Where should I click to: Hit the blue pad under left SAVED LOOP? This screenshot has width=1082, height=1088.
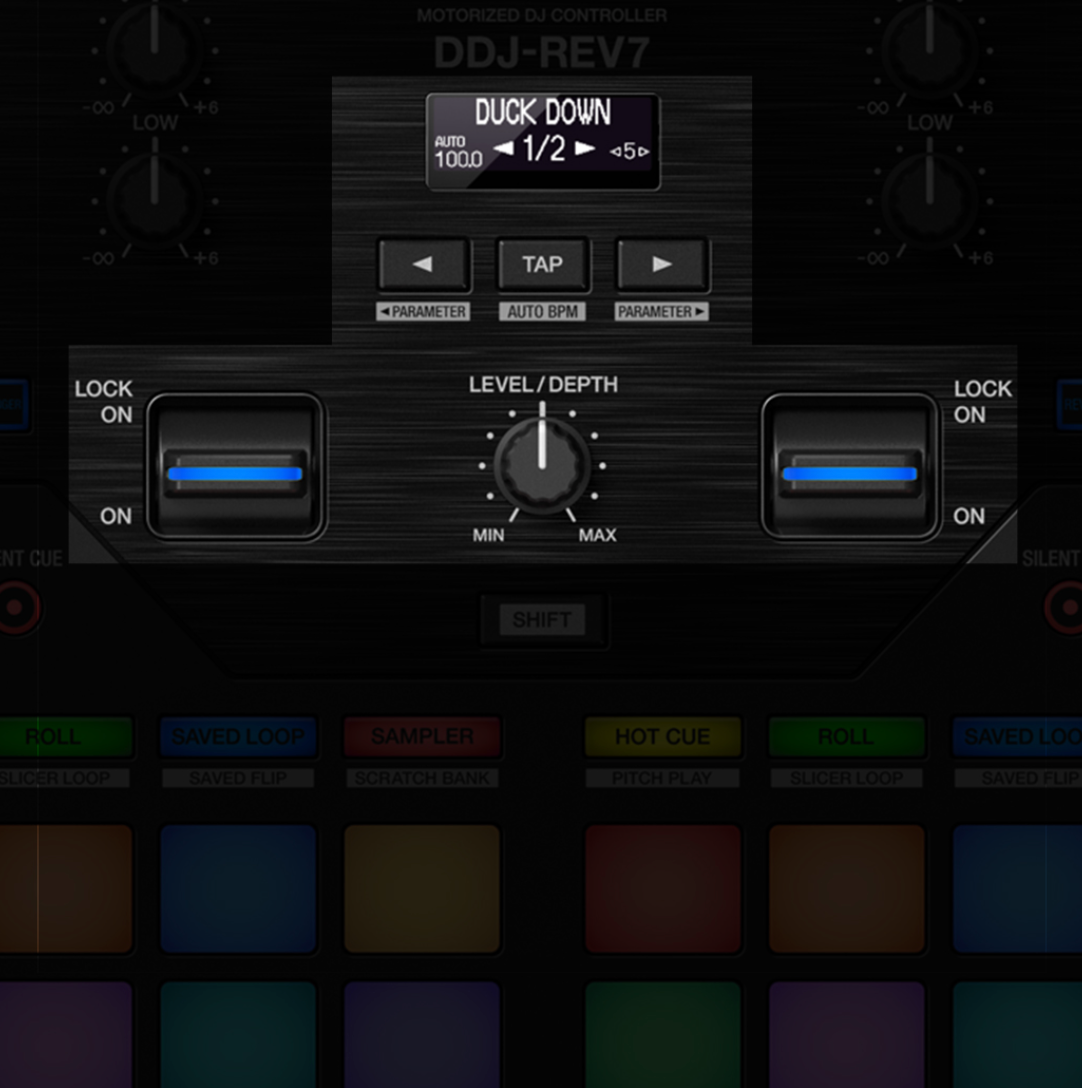tap(237, 888)
